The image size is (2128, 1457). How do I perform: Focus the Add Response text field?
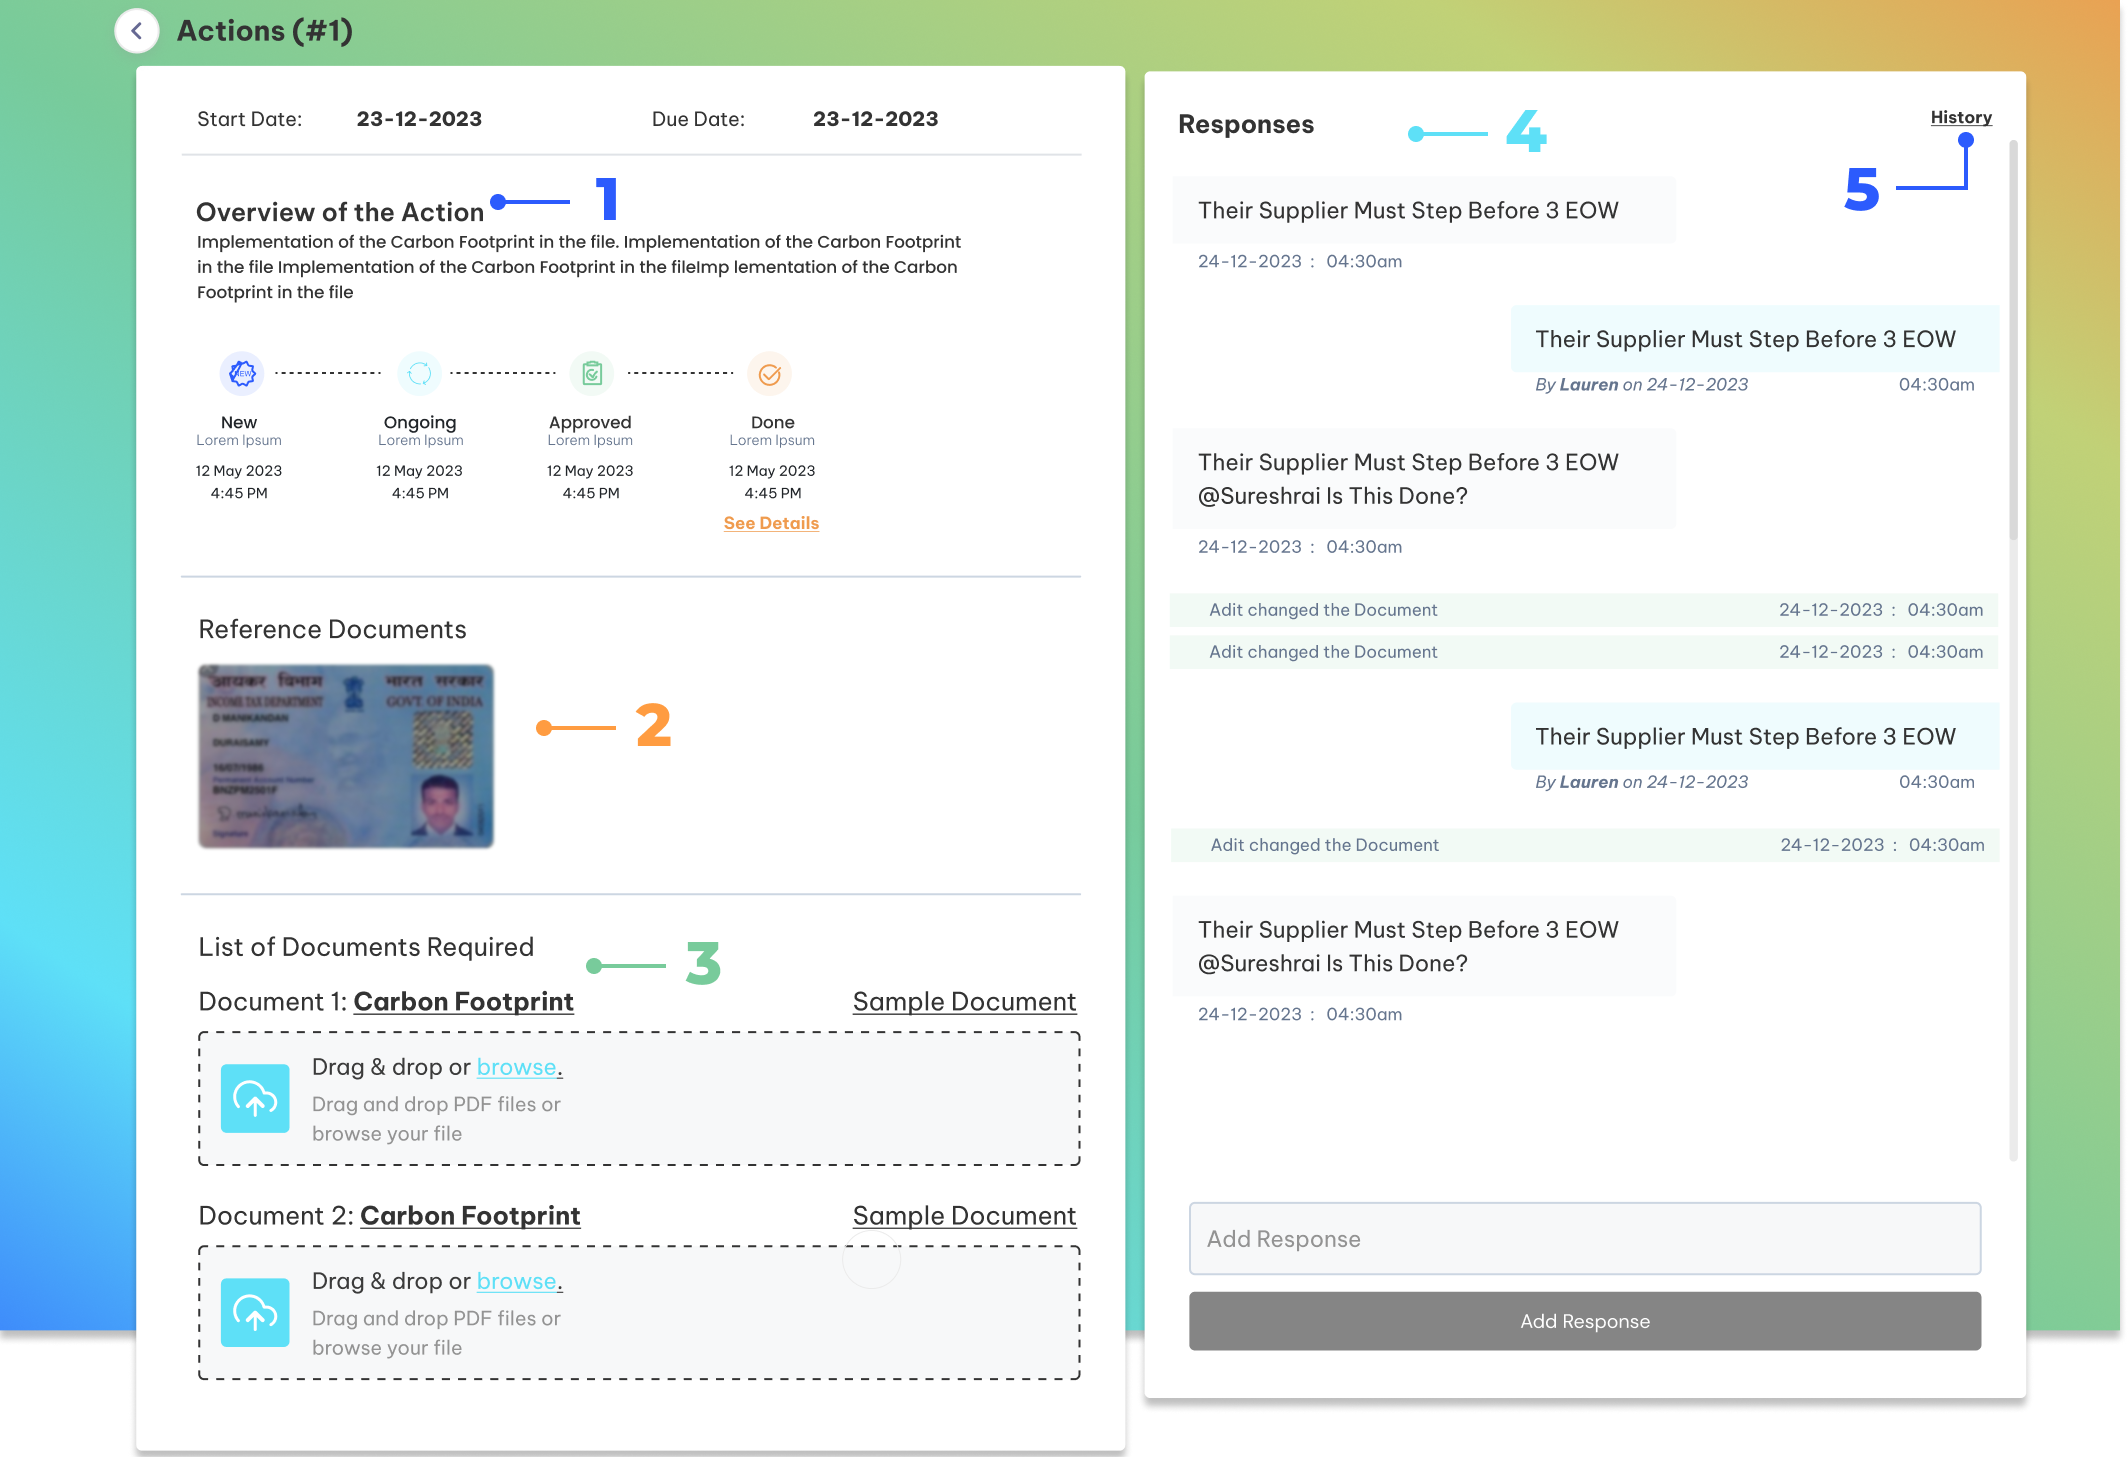click(1584, 1238)
